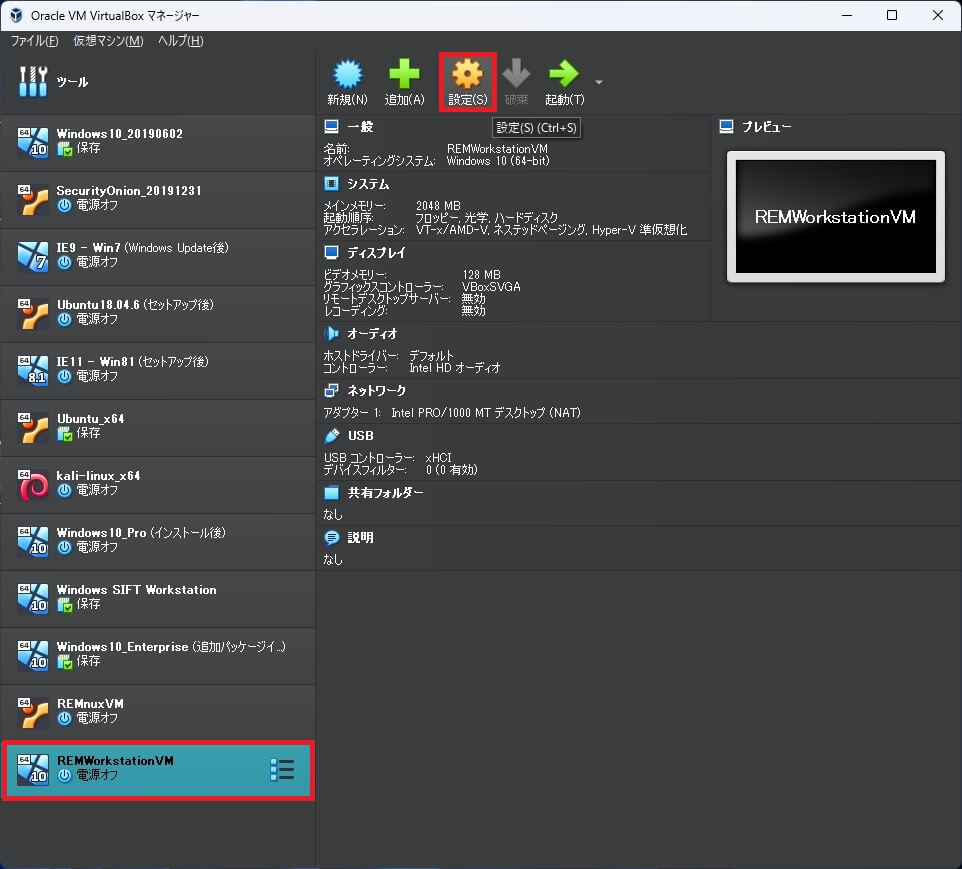Click the 破棄 discard arrow icon
This screenshot has width=962, height=869.
pos(516,74)
